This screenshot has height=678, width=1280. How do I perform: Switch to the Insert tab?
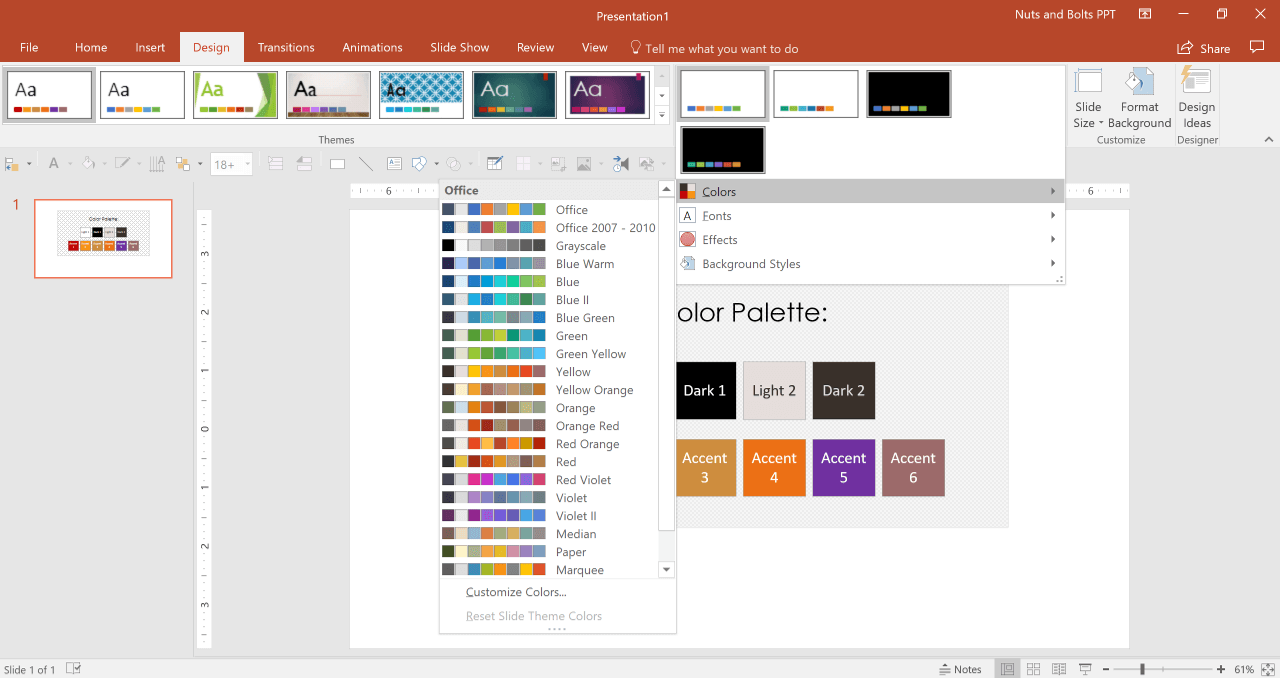[x=150, y=47]
